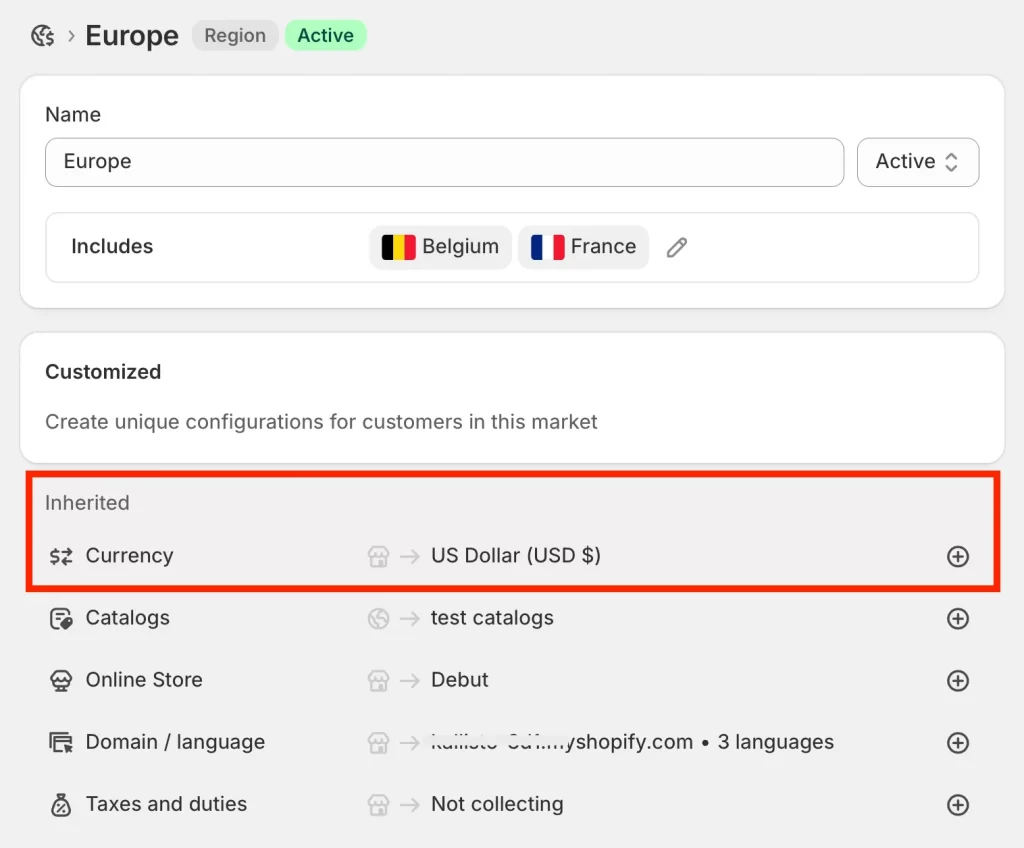Click the Online Store storefront icon

[61, 681]
